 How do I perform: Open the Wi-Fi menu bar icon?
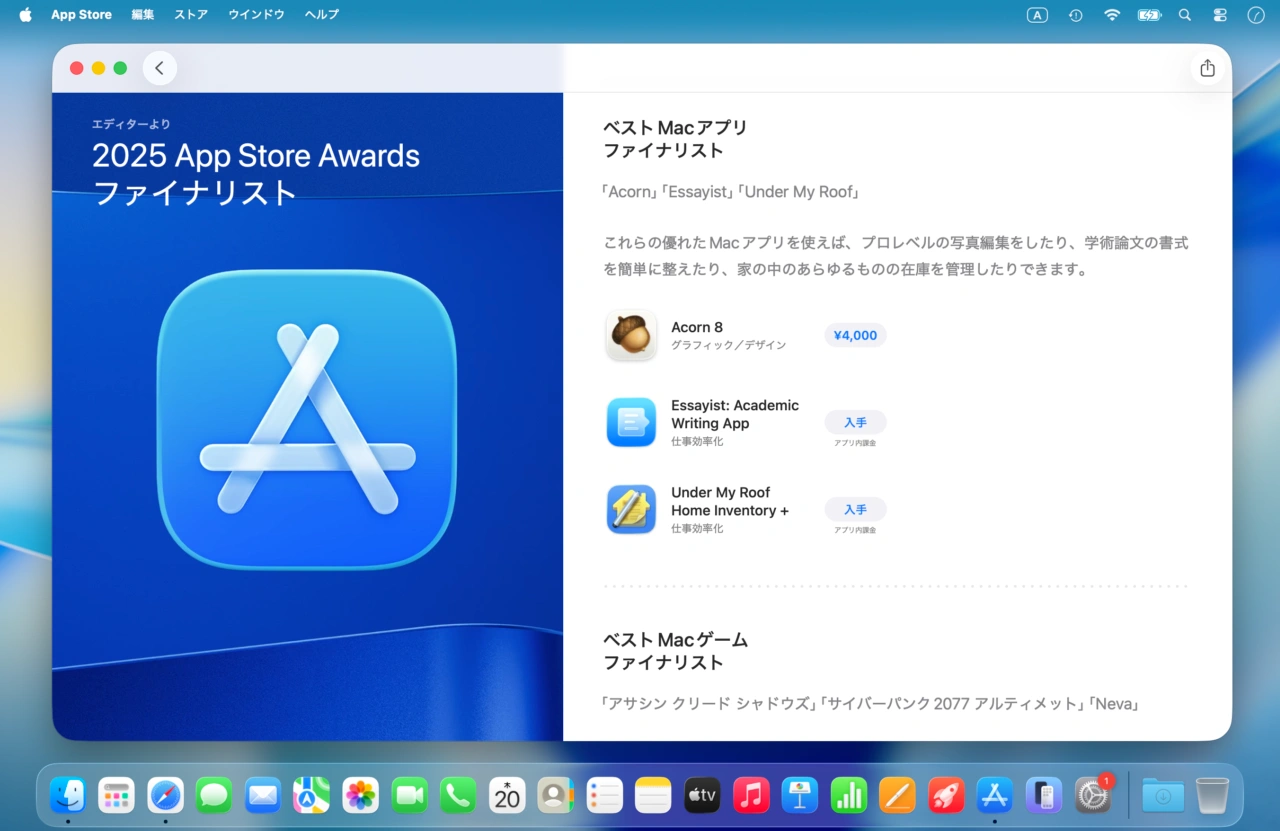pyautogui.click(x=1112, y=14)
